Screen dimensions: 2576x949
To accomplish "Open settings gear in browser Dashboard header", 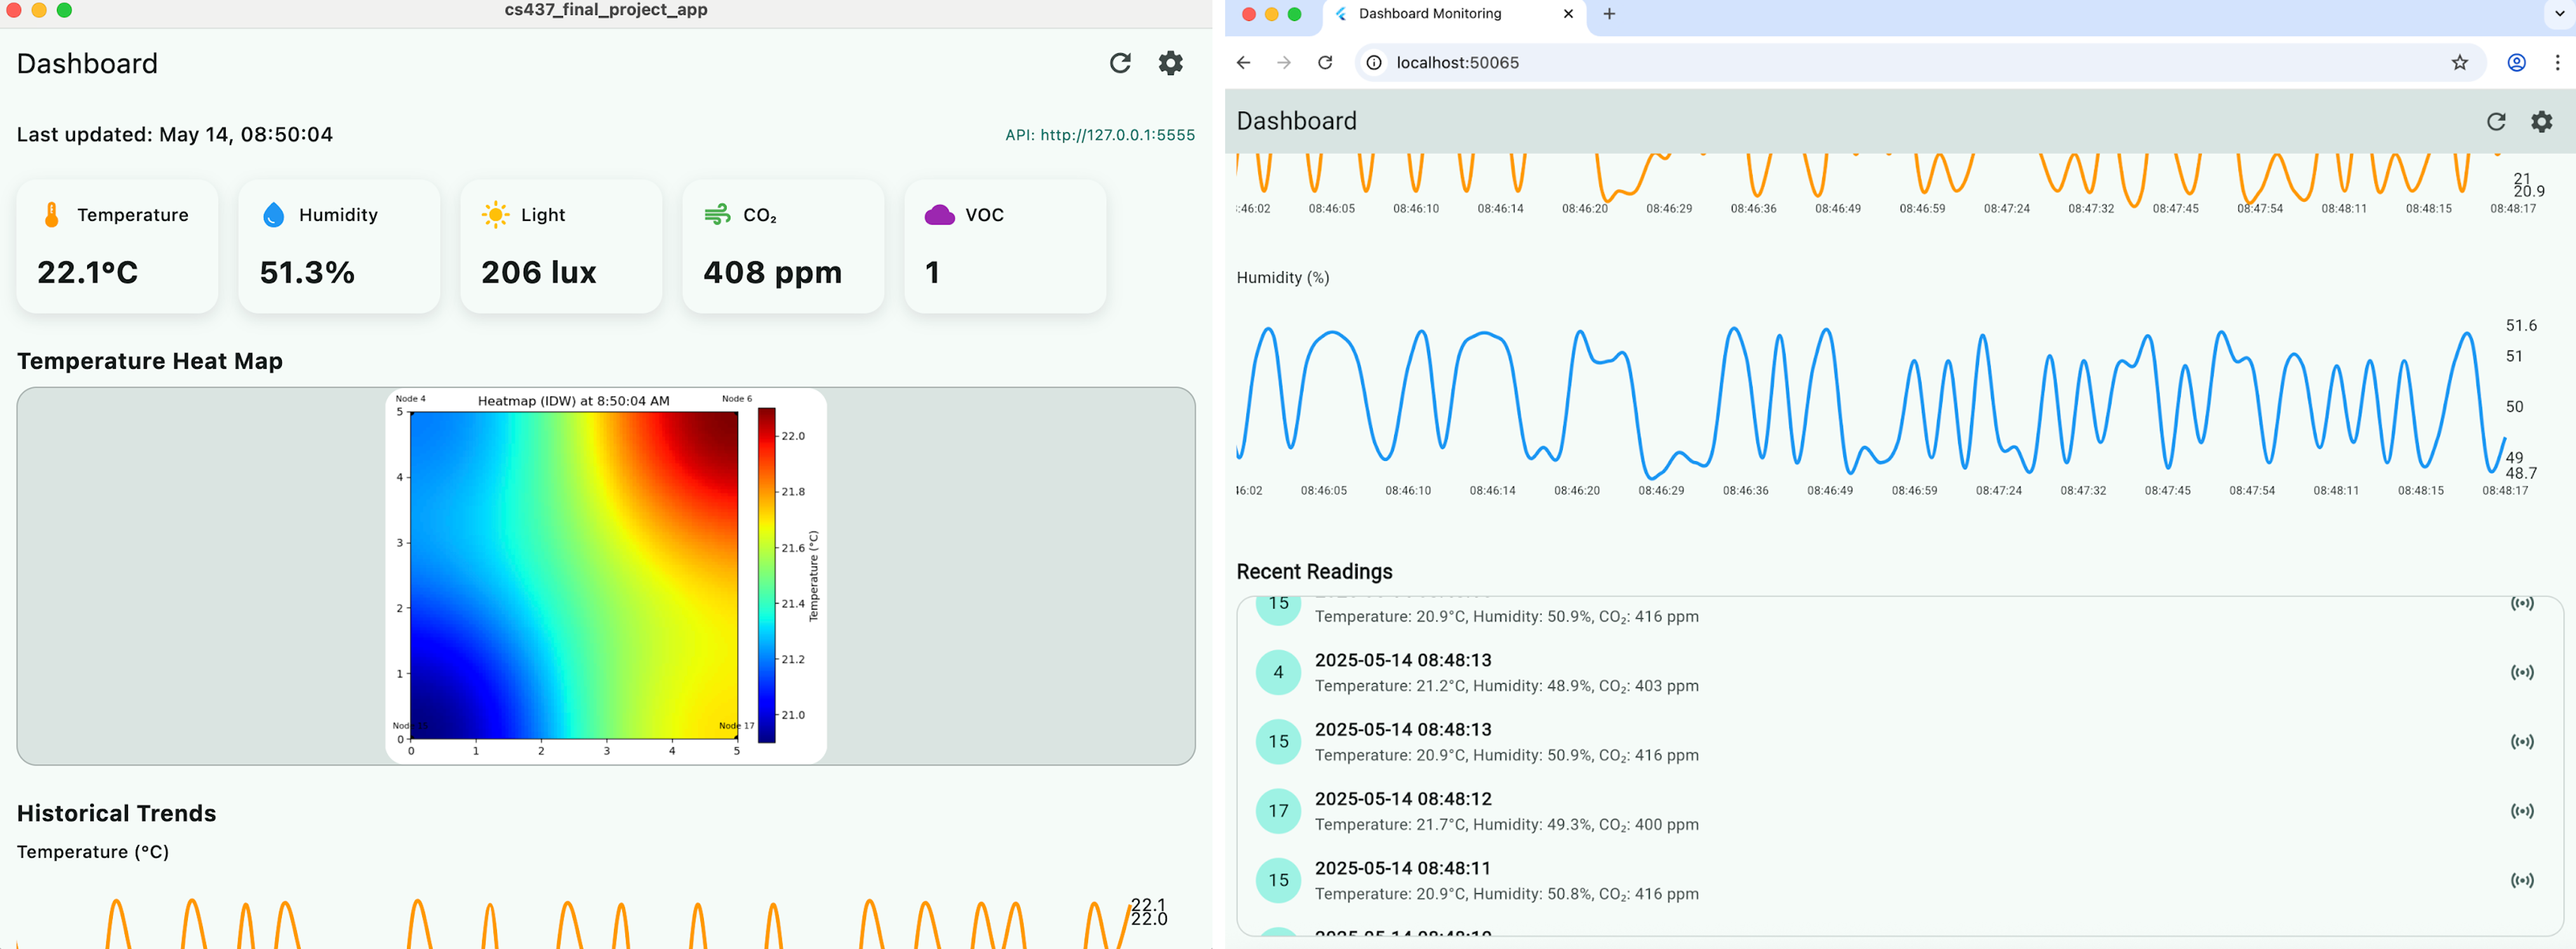I will (2541, 121).
